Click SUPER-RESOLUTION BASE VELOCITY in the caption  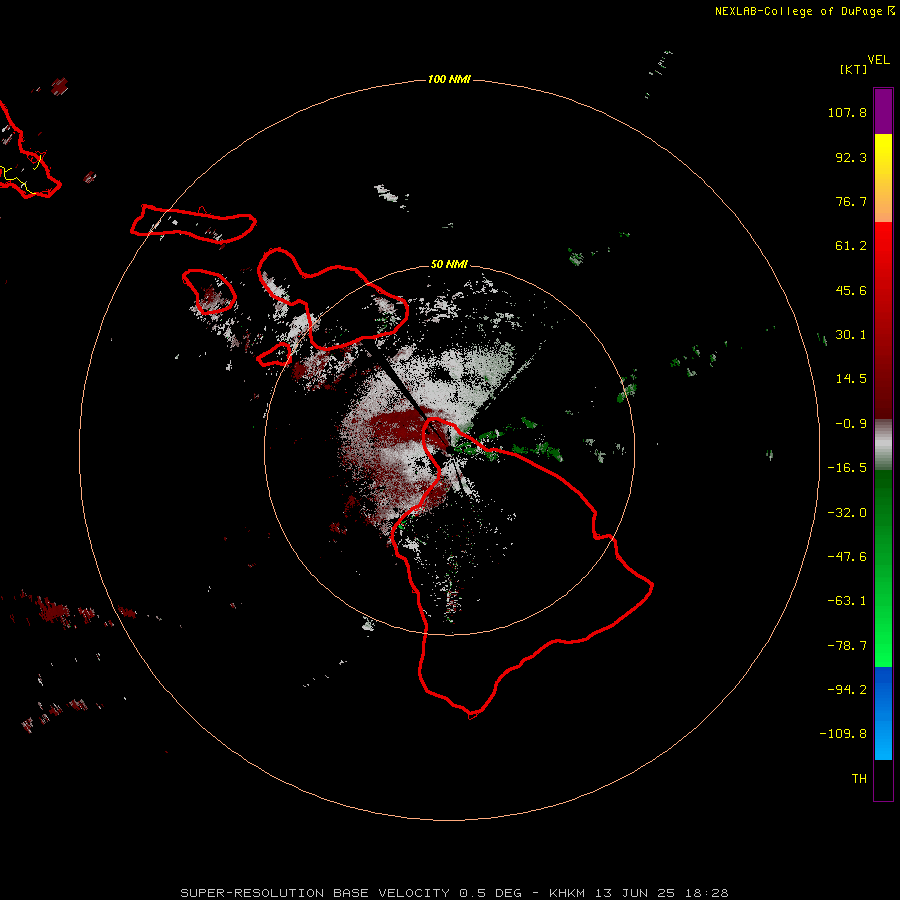pyautogui.click(x=315, y=893)
